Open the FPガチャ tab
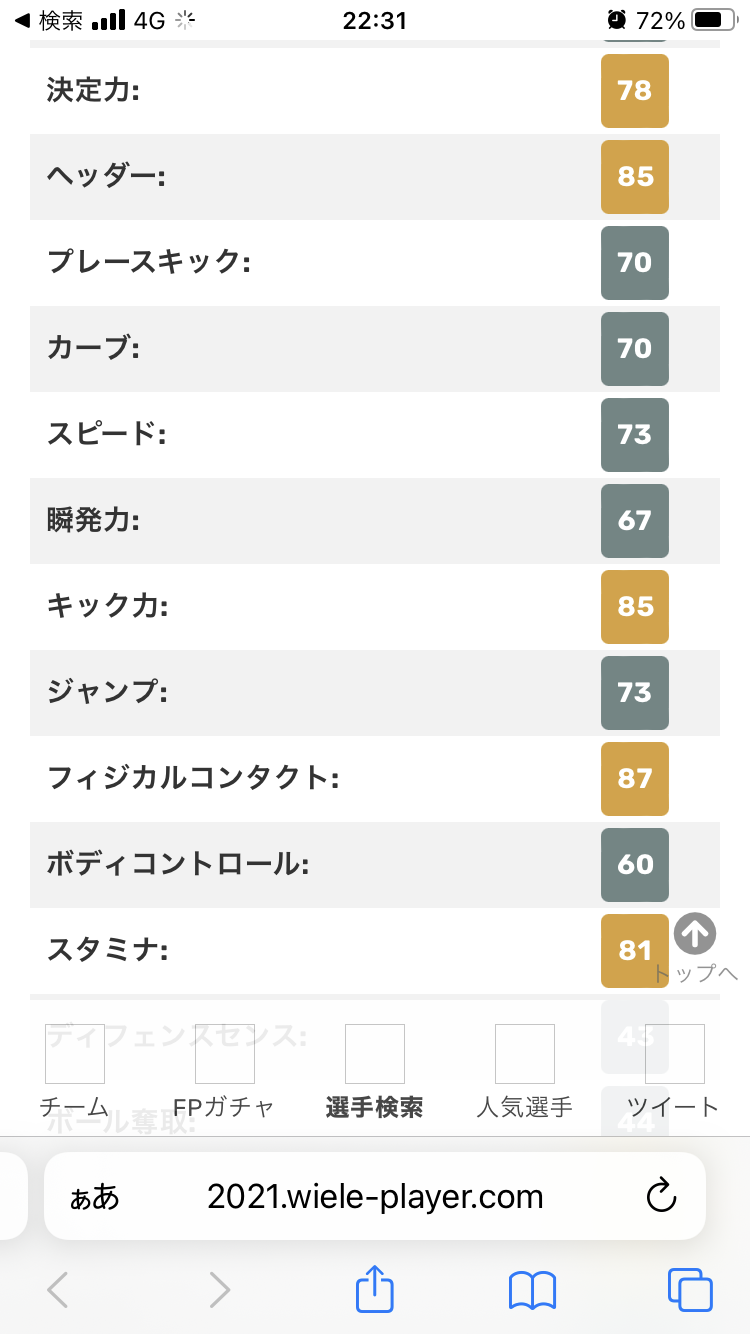750x1334 pixels. tap(225, 1071)
